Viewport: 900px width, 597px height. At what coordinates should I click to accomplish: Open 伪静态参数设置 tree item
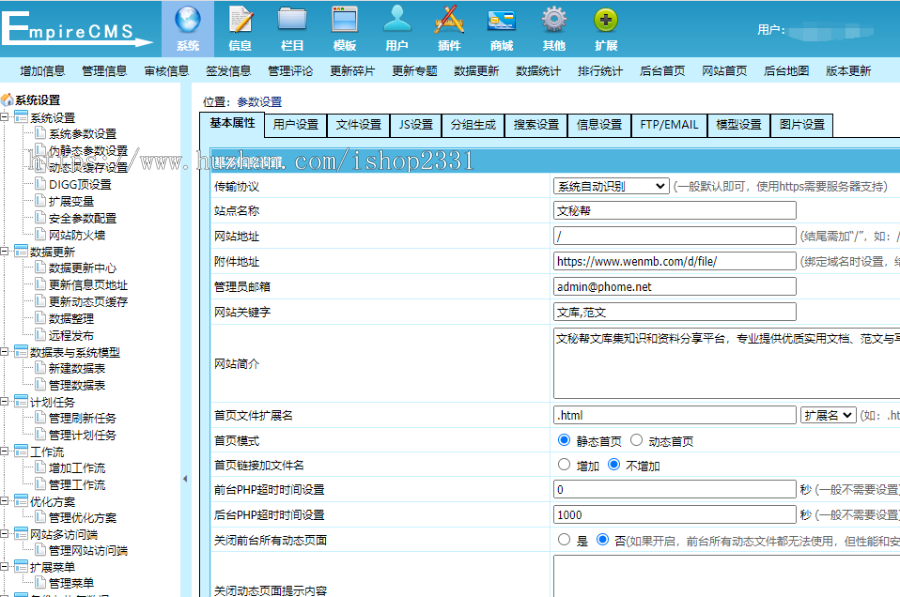(x=88, y=150)
